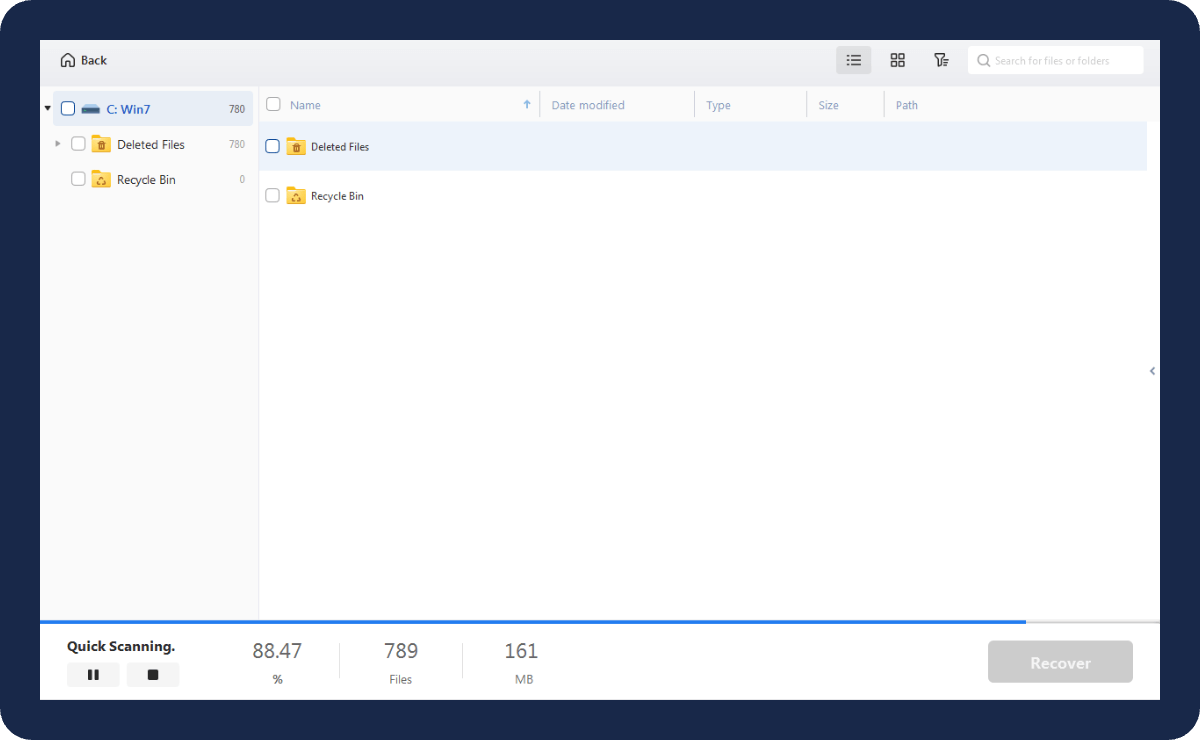Open the filter options

coord(941,60)
